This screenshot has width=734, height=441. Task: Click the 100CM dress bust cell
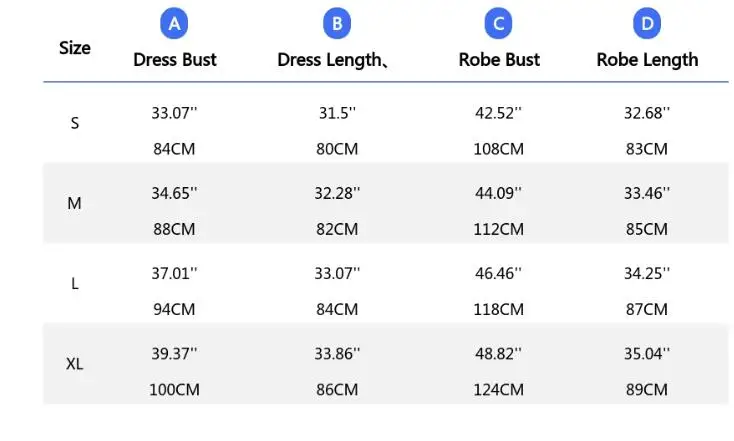click(174, 390)
